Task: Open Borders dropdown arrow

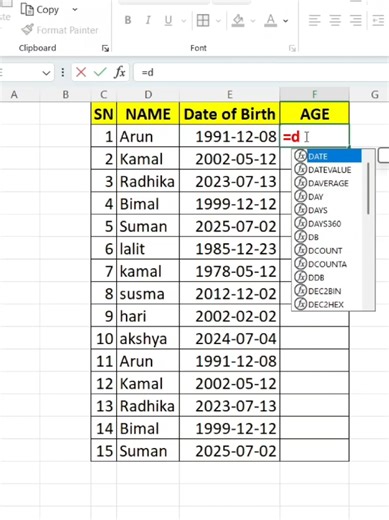Action: (218, 21)
